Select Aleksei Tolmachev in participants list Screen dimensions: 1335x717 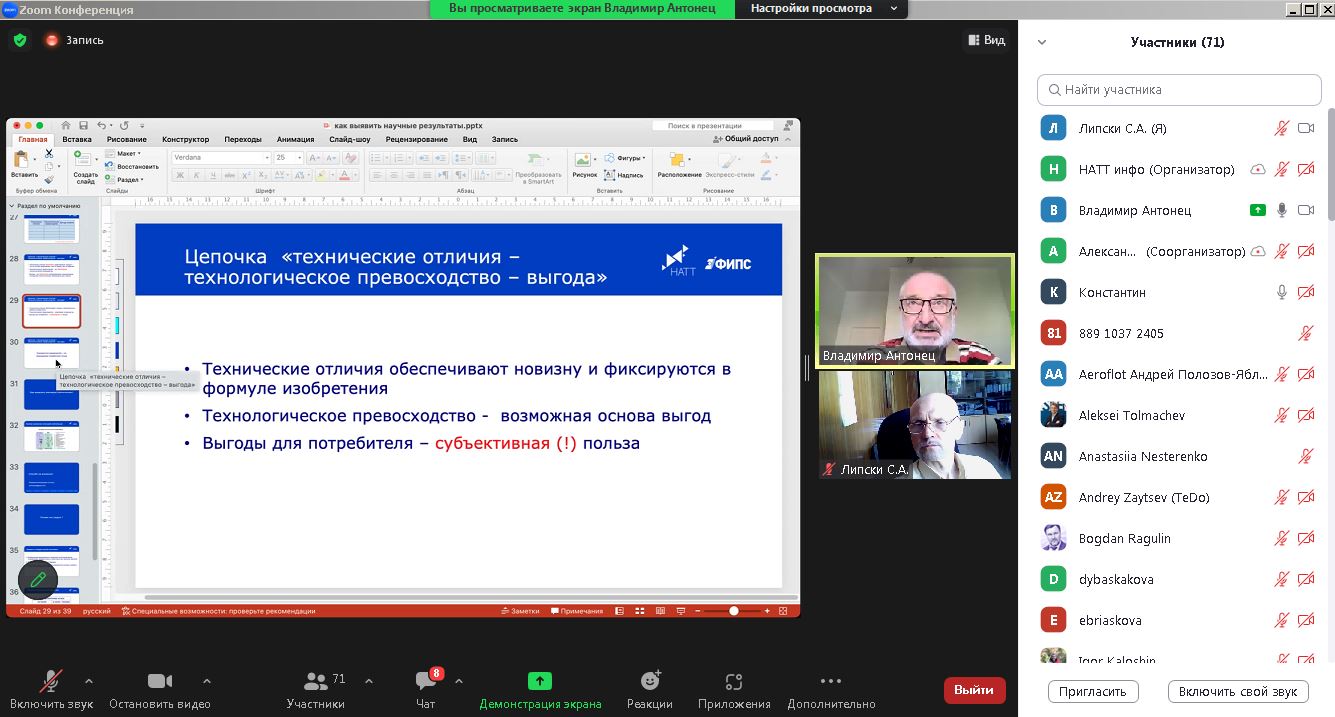[x=1178, y=415]
